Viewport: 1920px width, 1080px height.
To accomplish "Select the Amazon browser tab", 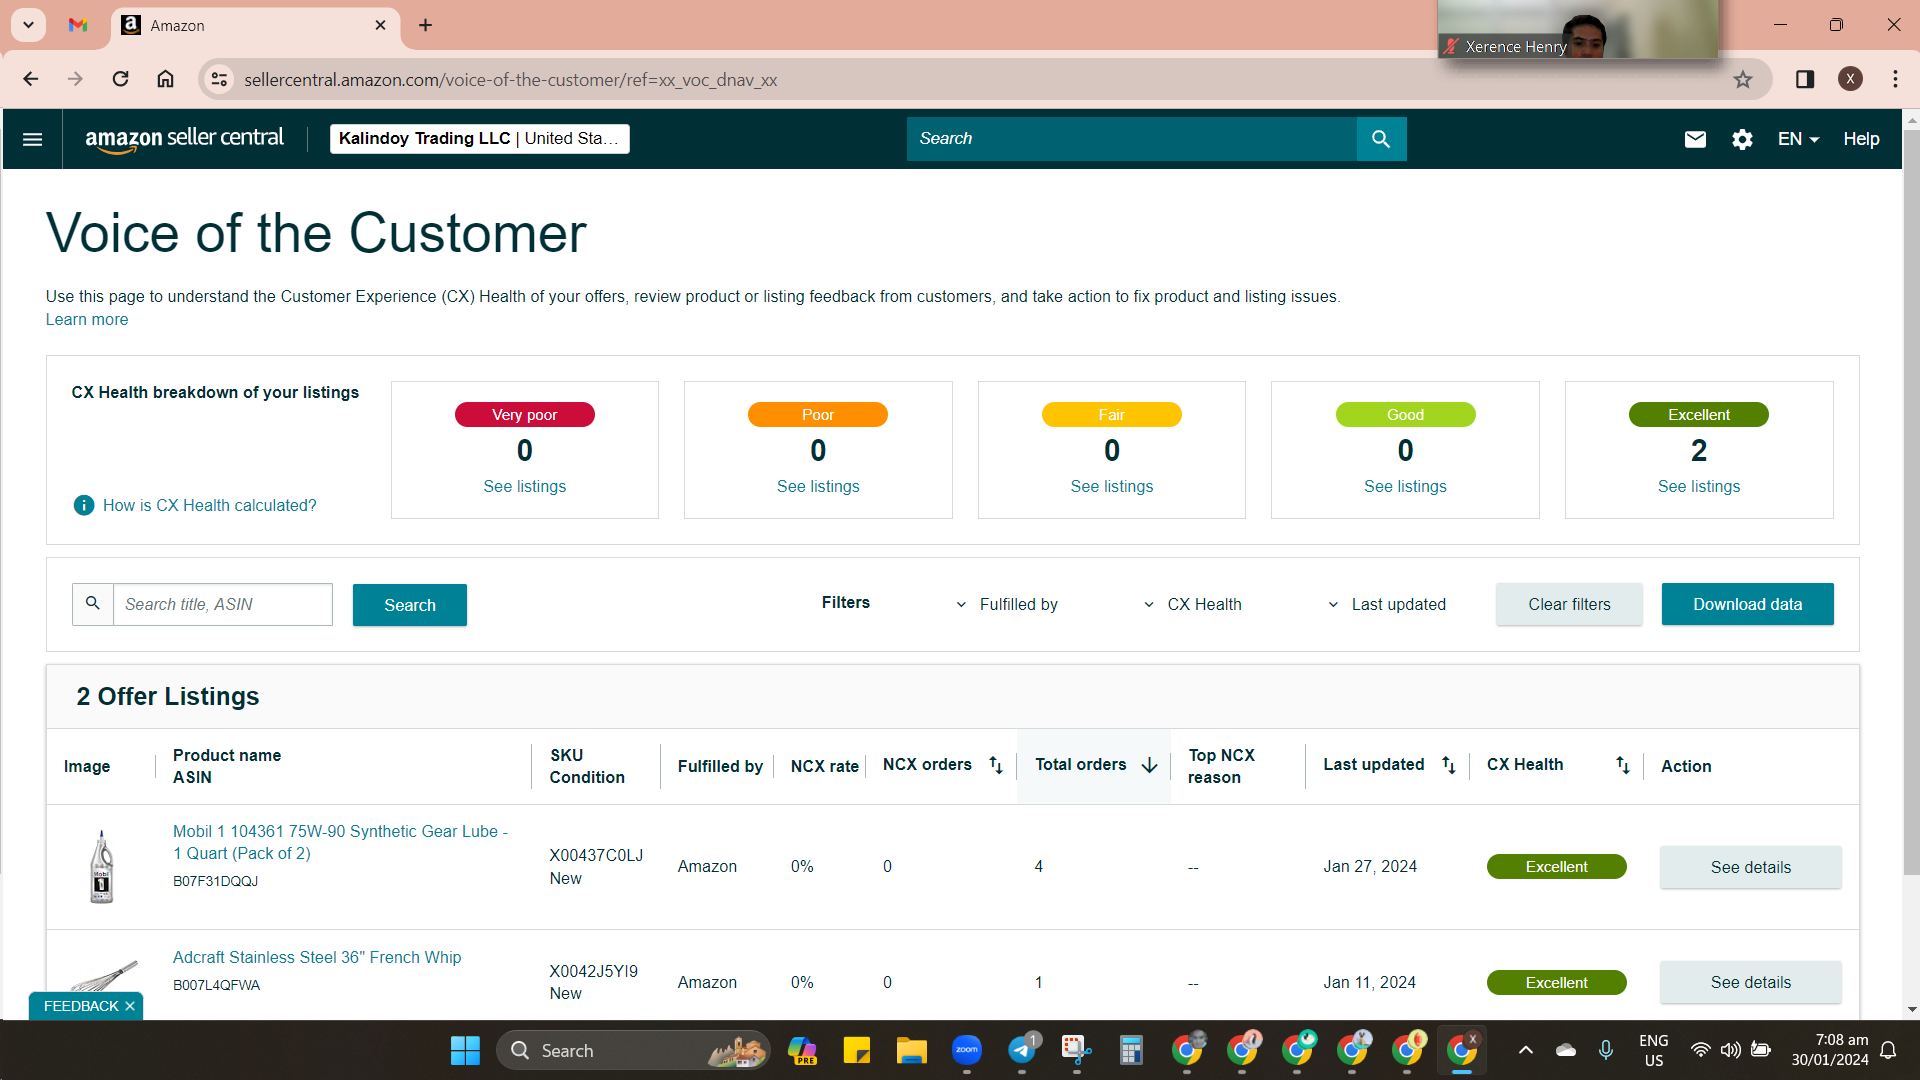I will point(255,25).
